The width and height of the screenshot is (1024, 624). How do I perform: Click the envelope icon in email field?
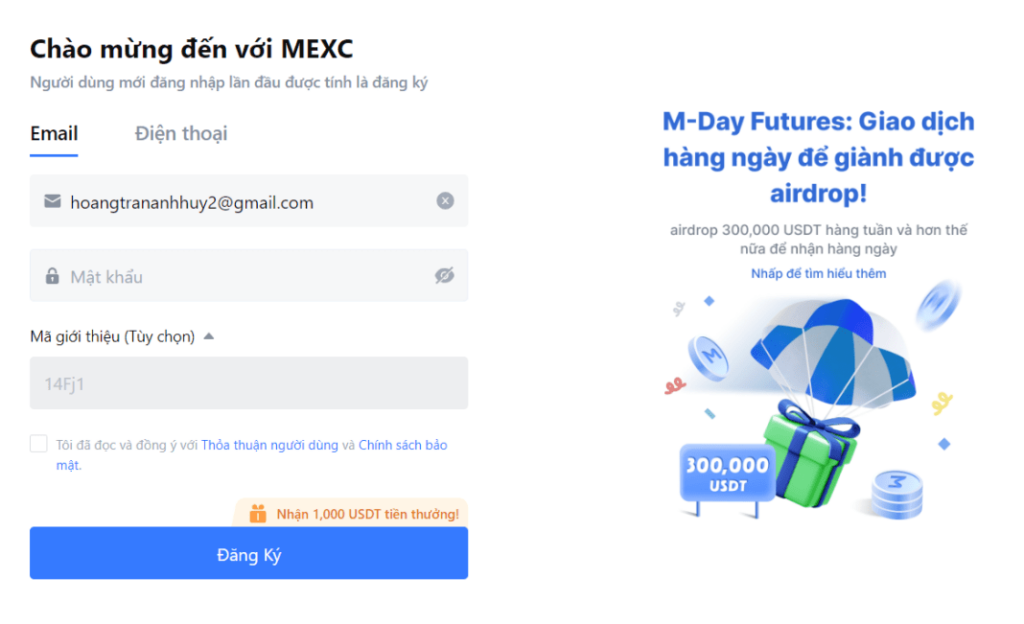pos(53,201)
